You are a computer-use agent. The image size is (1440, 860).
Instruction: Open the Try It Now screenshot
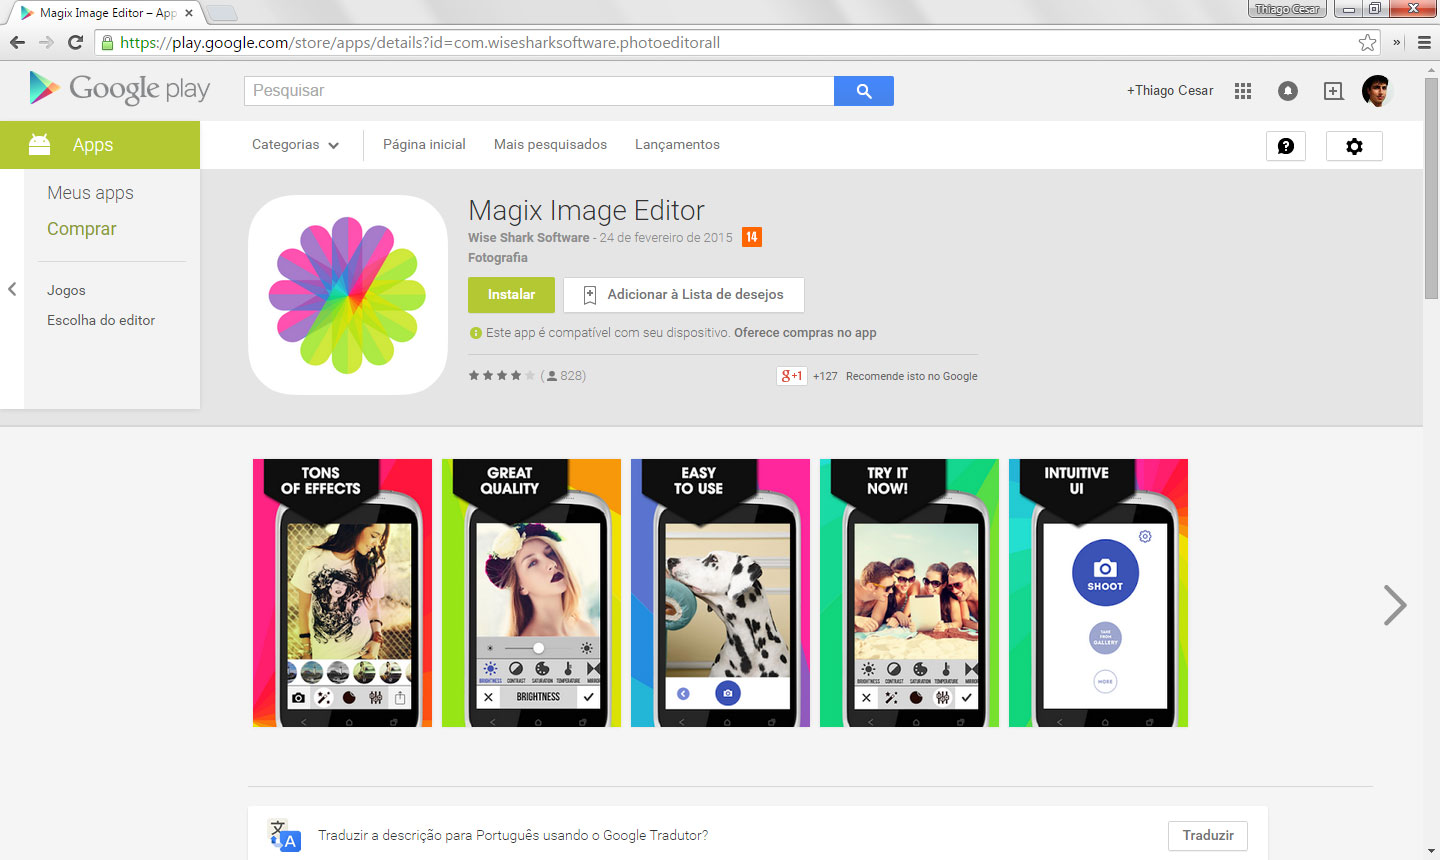coord(909,593)
